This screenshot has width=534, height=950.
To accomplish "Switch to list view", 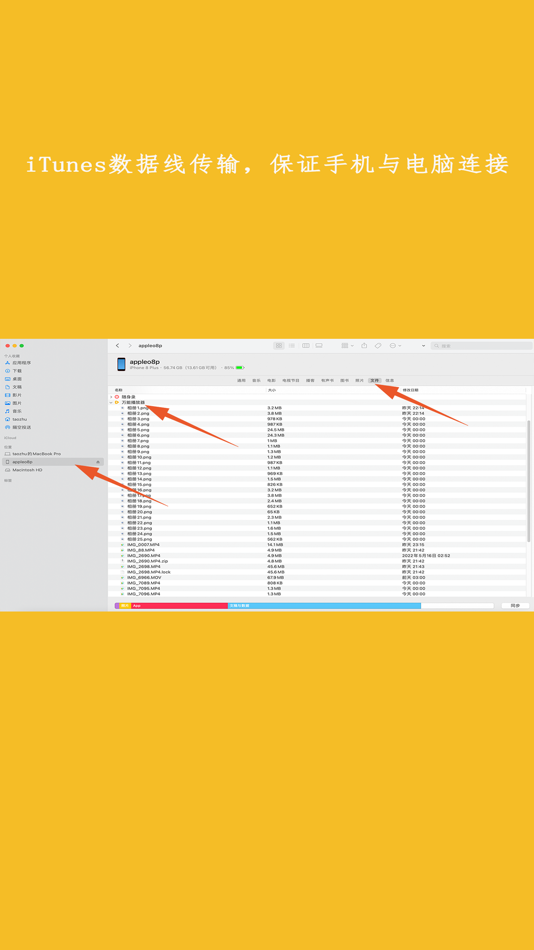I will 292,345.
